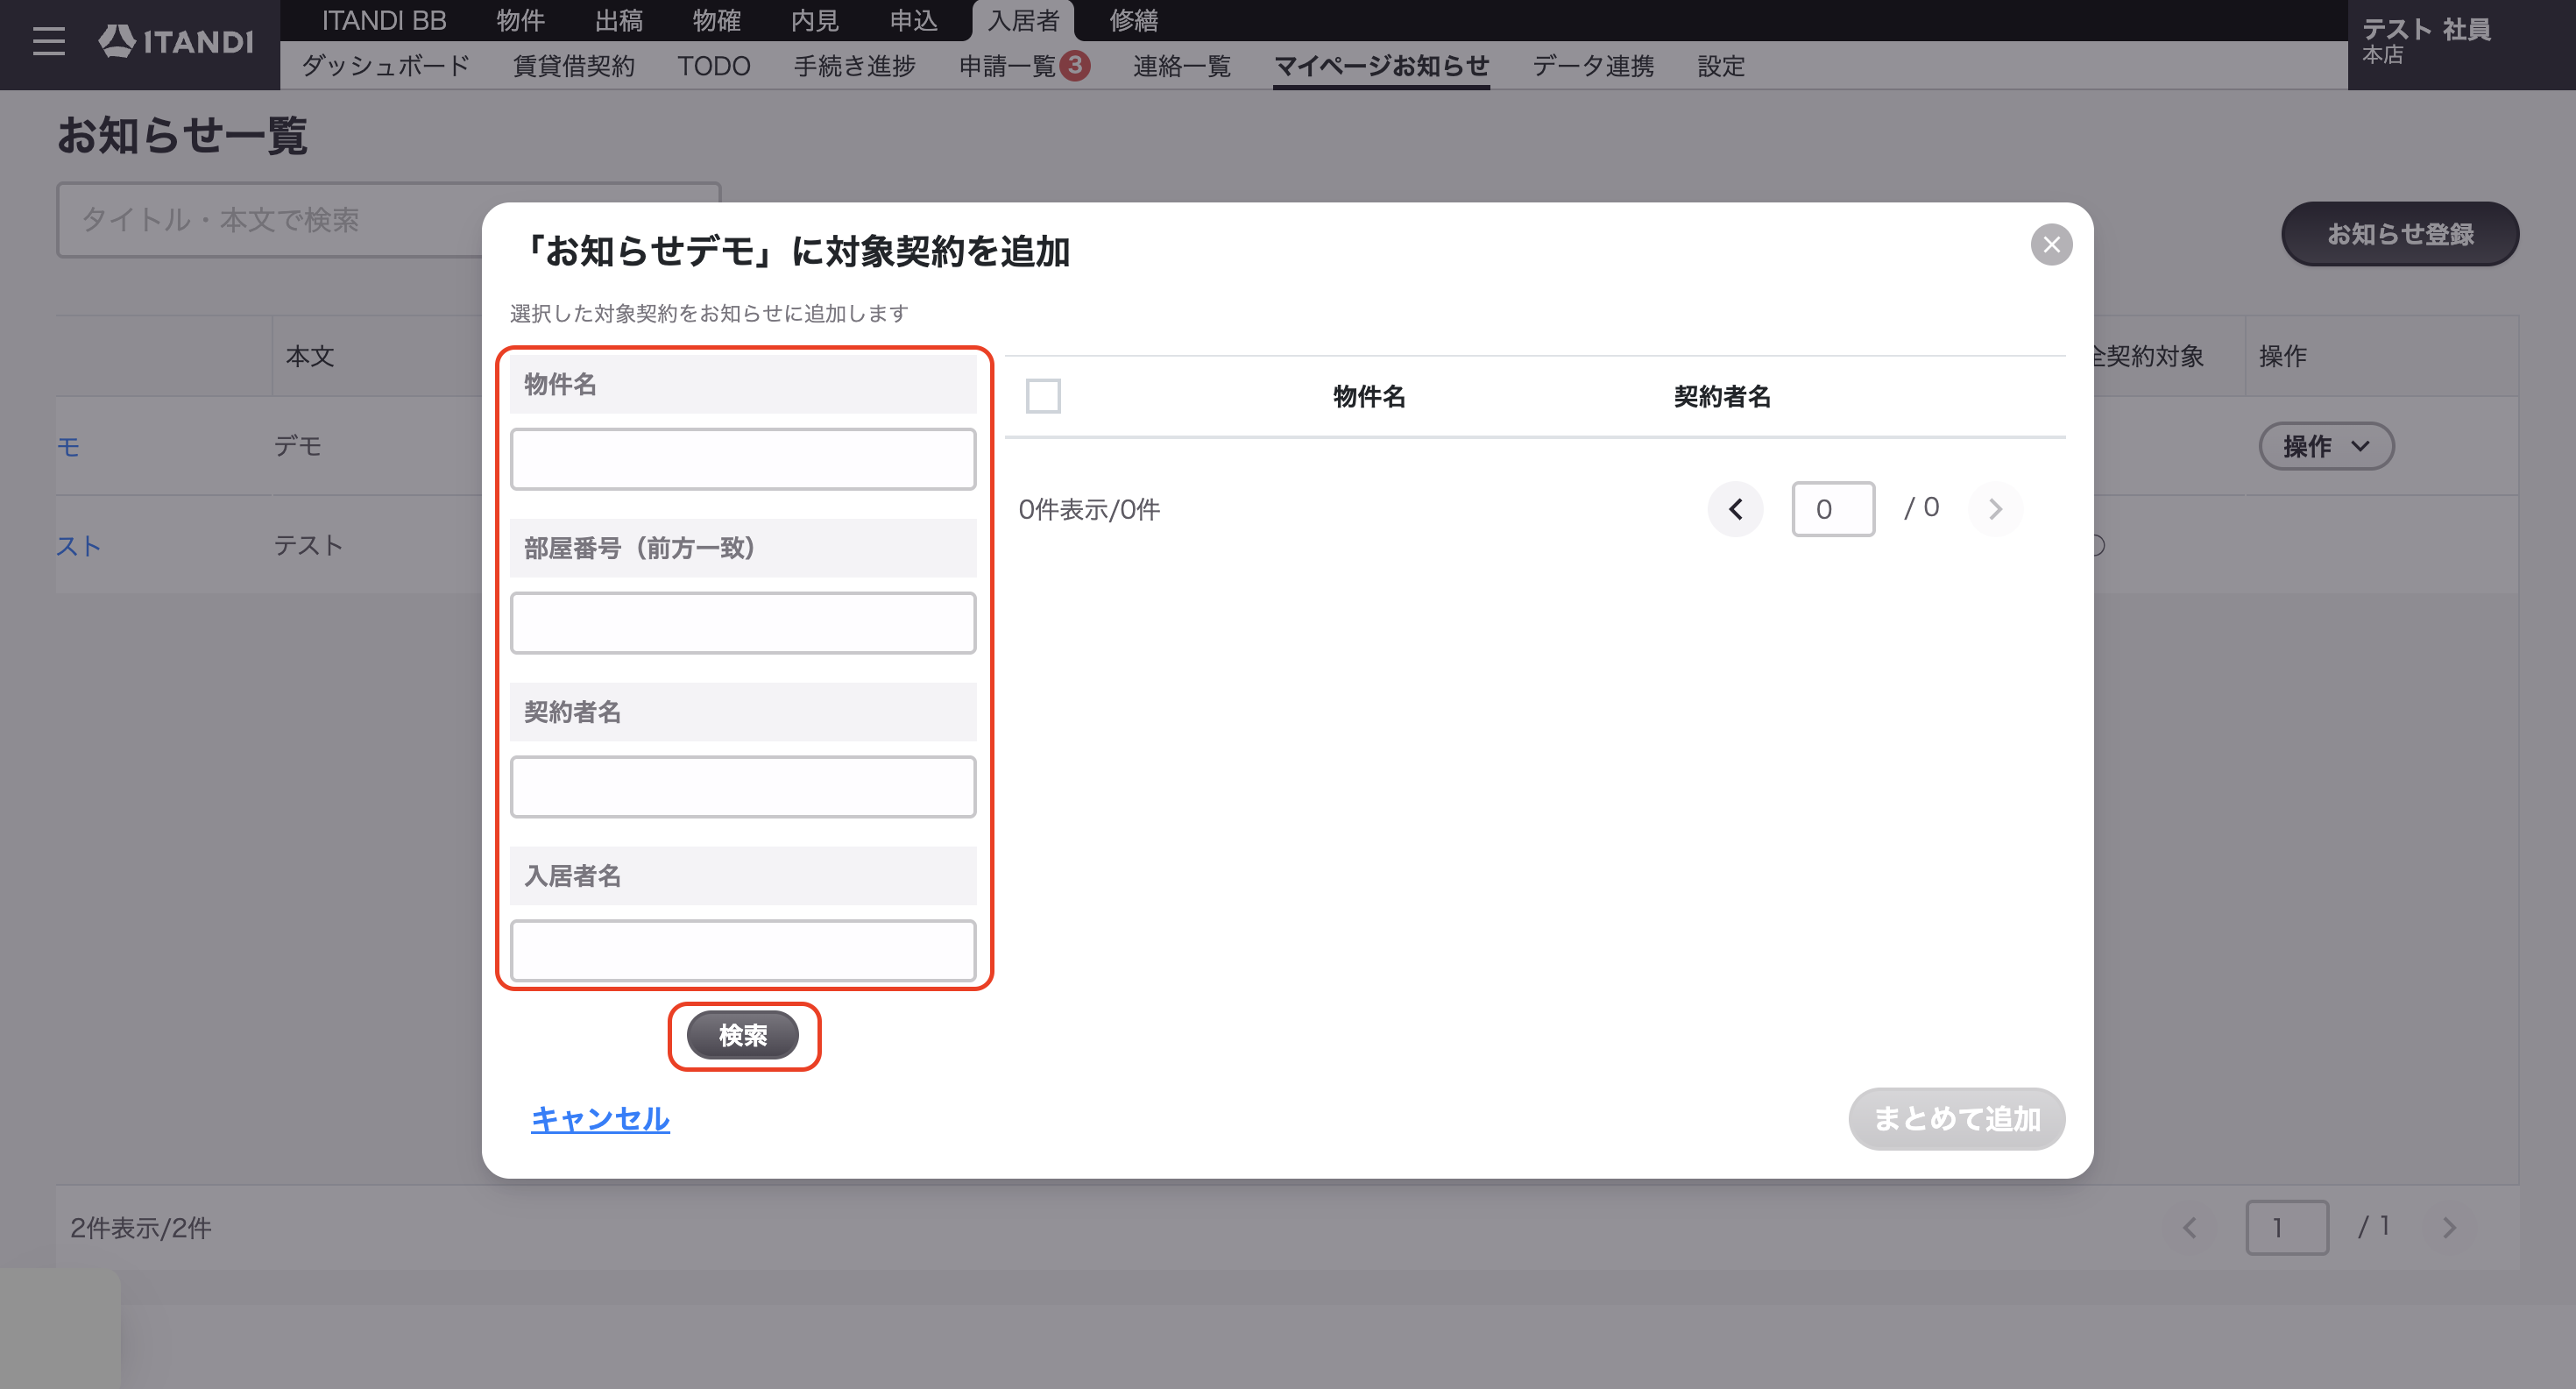This screenshot has width=2576, height=1389.
Task: Switch to 設定 tab
Action: point(1721,66)
